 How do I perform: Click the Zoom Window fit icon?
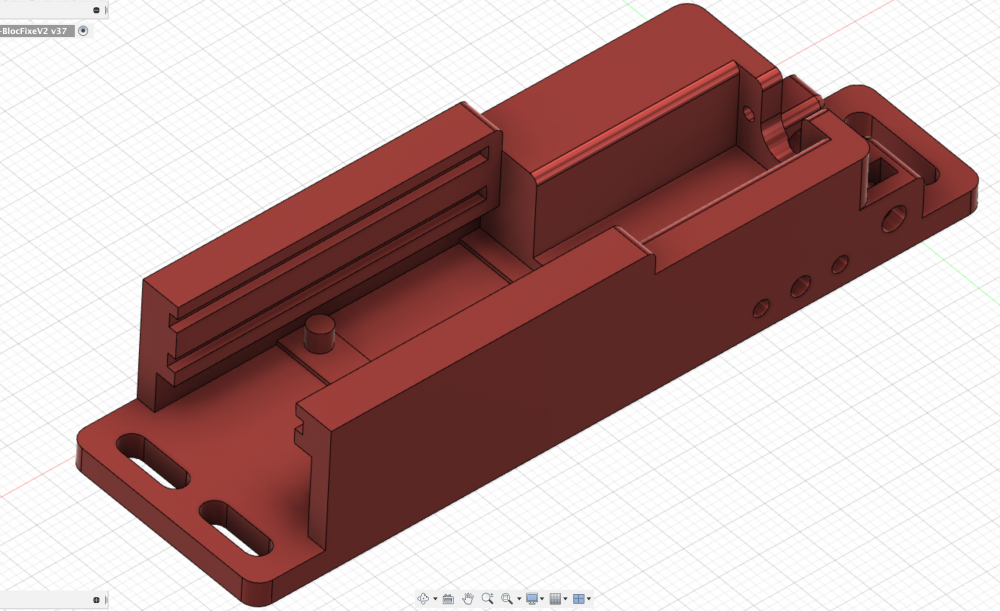(507, 598)
